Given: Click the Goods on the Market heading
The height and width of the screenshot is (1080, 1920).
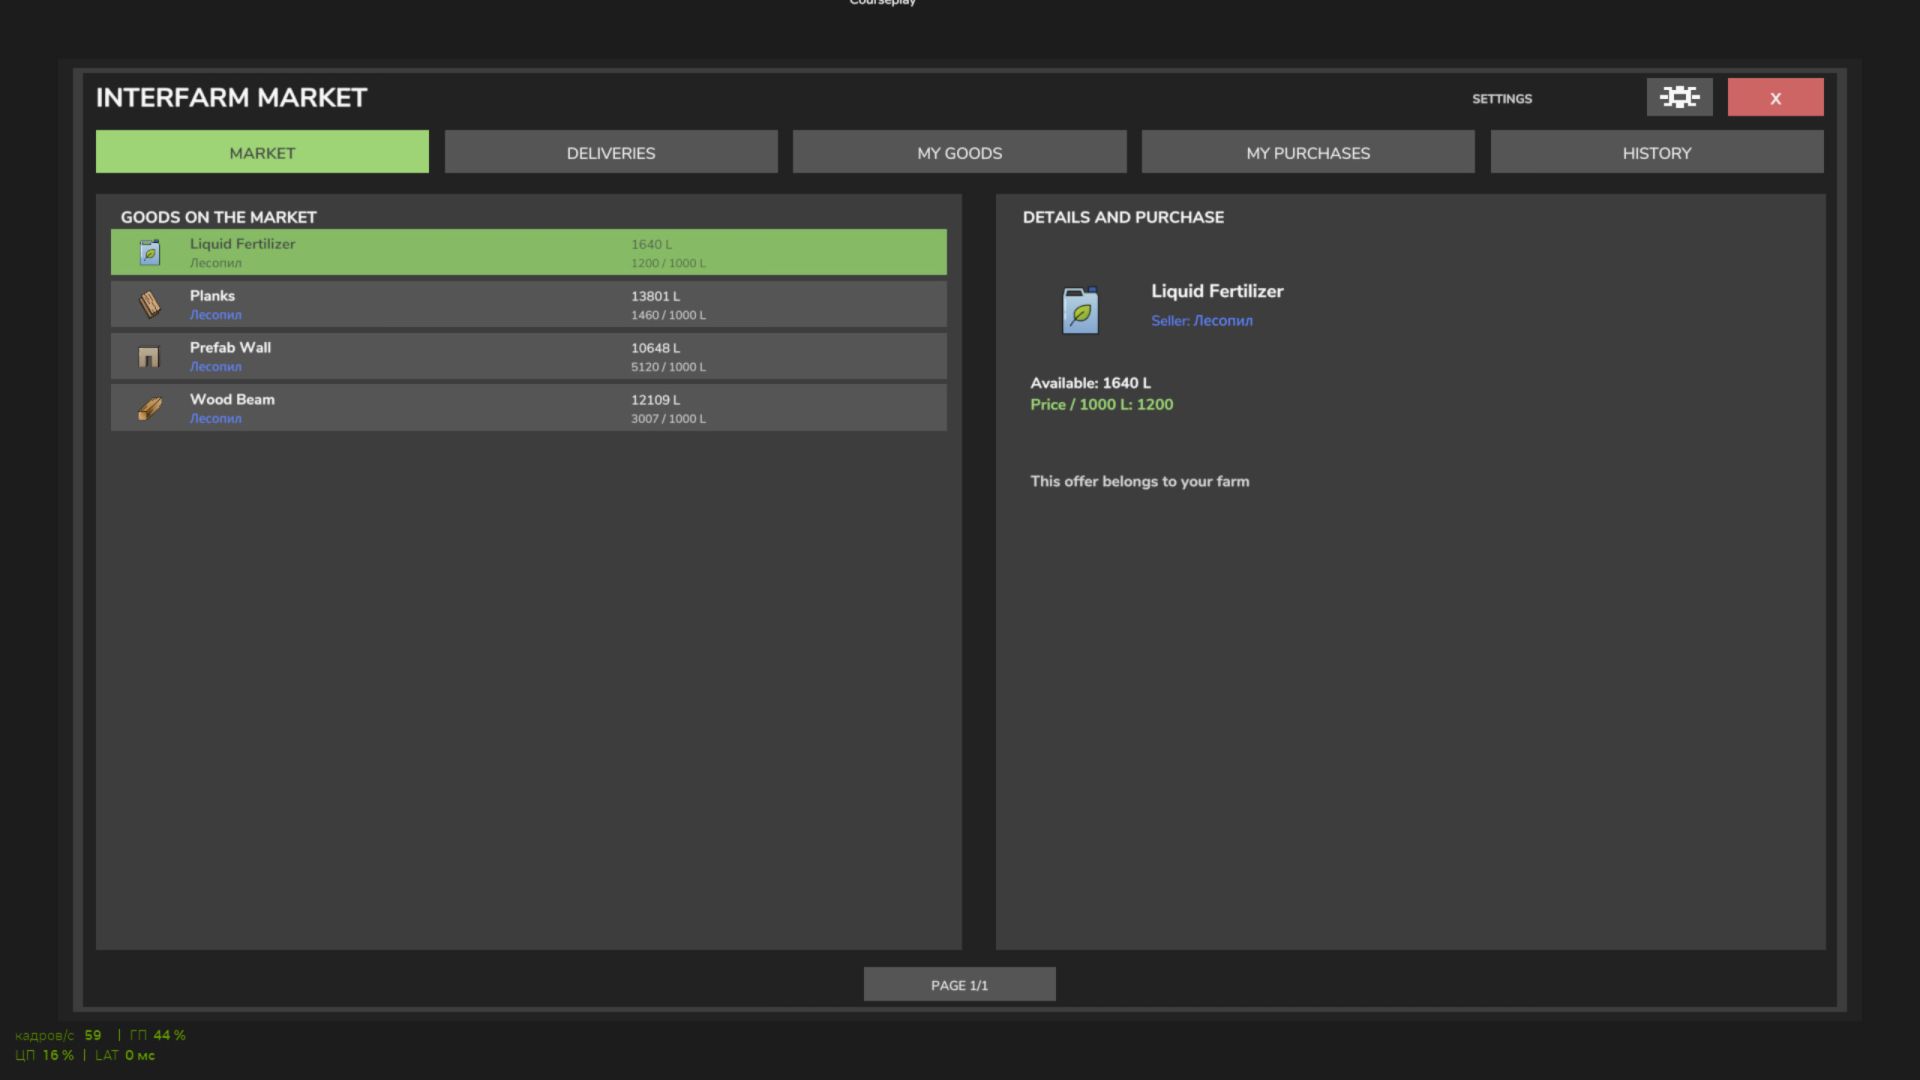Looking at the screenshot, I should click(x=218, y=217).
